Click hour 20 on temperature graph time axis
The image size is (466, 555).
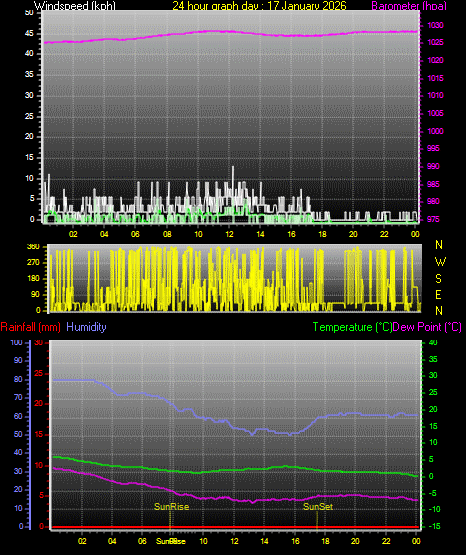coord(355,541)
